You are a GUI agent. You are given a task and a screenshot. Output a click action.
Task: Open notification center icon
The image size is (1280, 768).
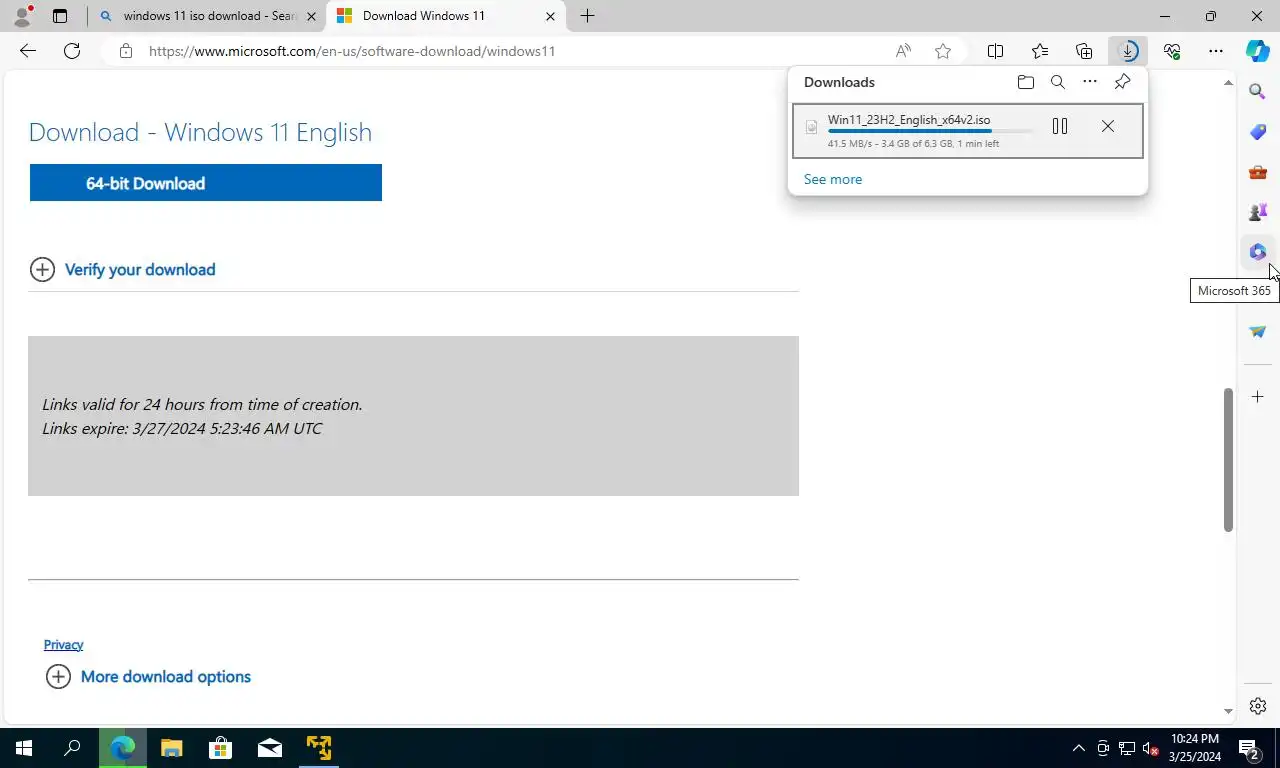1249,748
